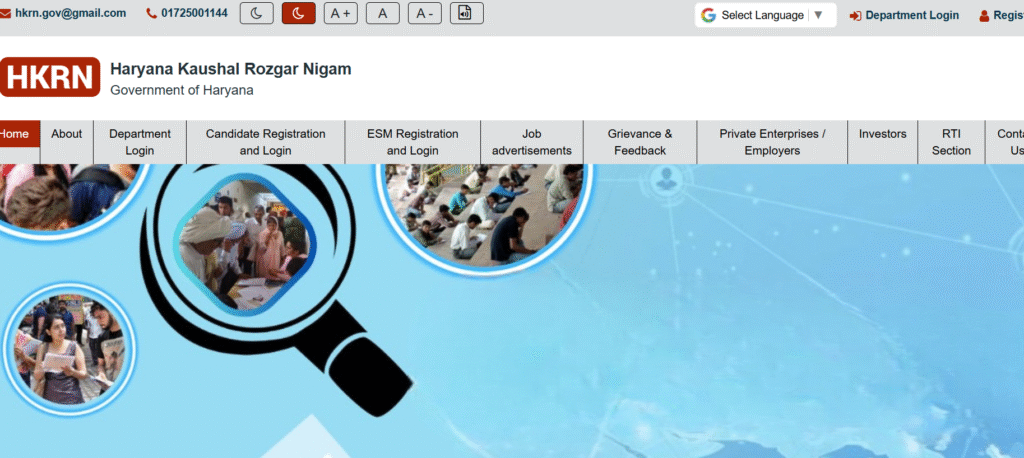Click the Department Login sign-in arrow icon
This screenshot has height=458, width=1024.
(x=856, y=16)
